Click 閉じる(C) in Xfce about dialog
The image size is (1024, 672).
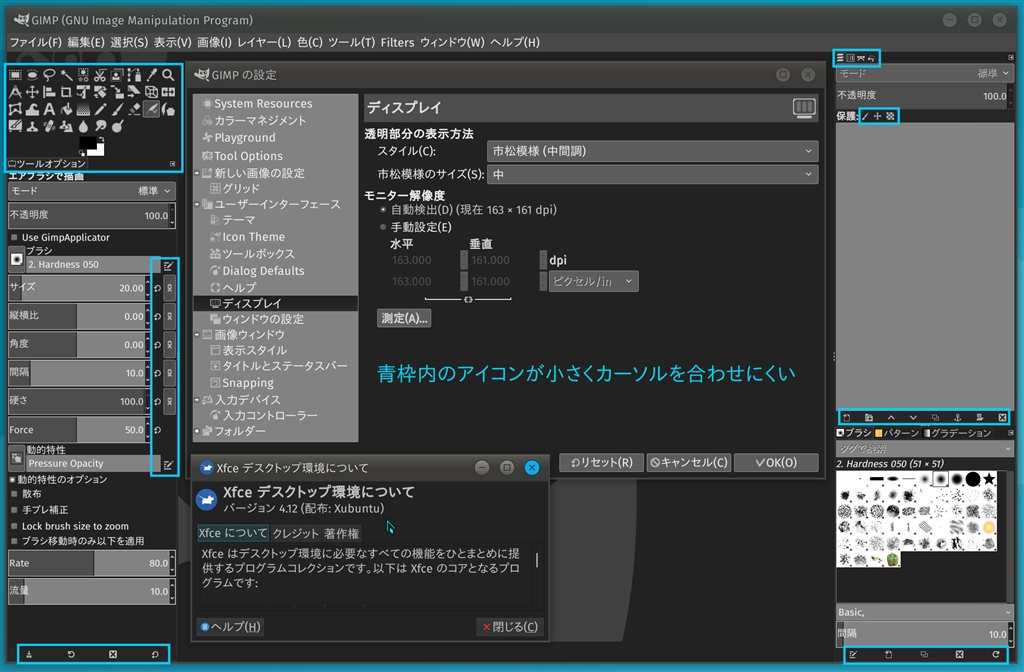(510, 627)
